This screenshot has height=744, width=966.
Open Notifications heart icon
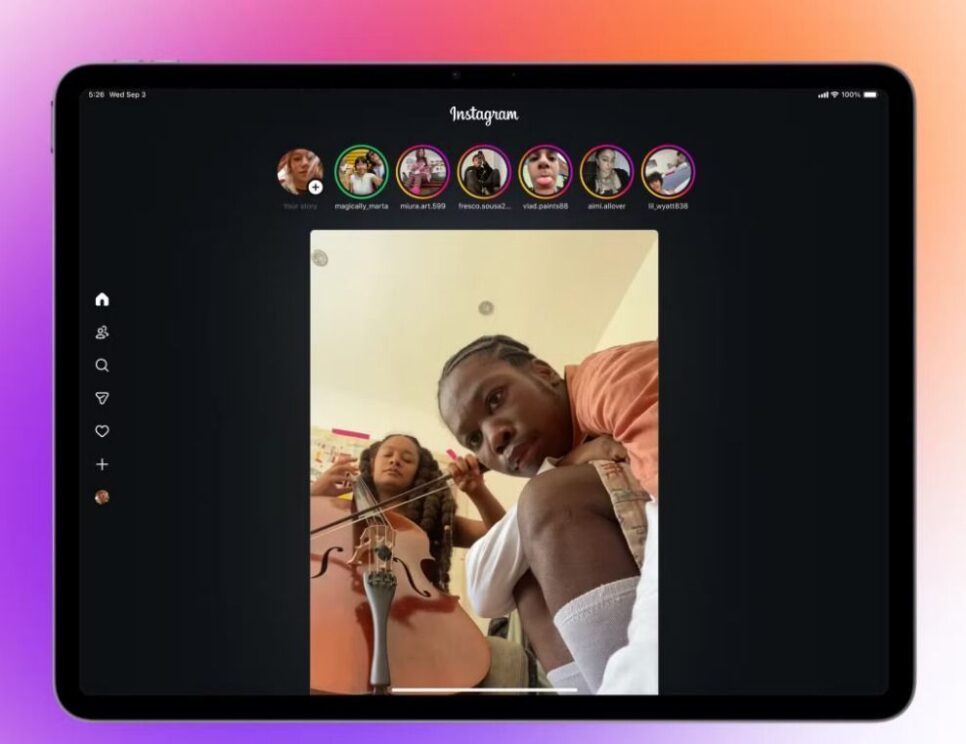coord(102,431)
